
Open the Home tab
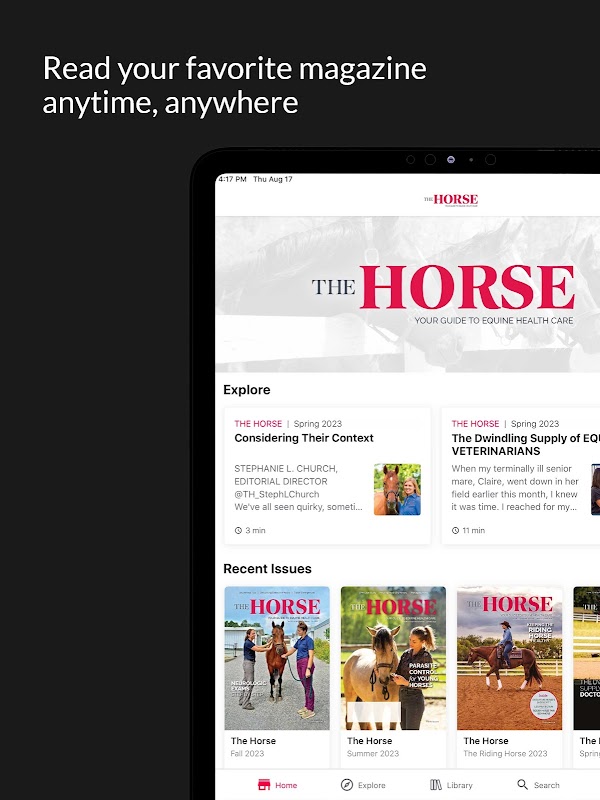(x=278, y=785)
